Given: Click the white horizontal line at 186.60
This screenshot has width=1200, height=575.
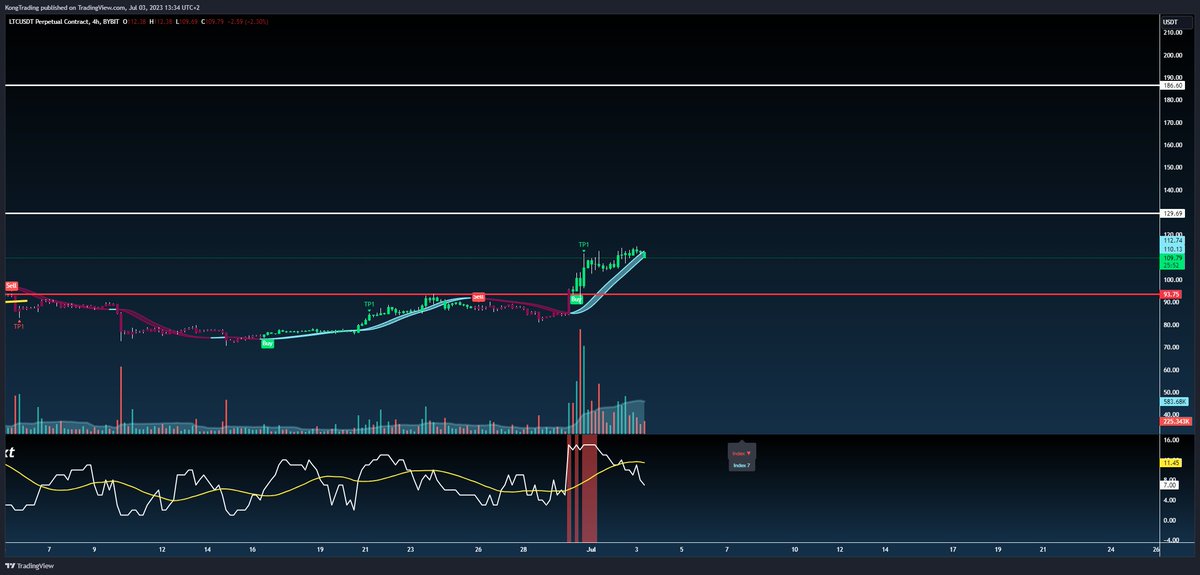Looking at the screenshot, I should click(x=580, y=86).
